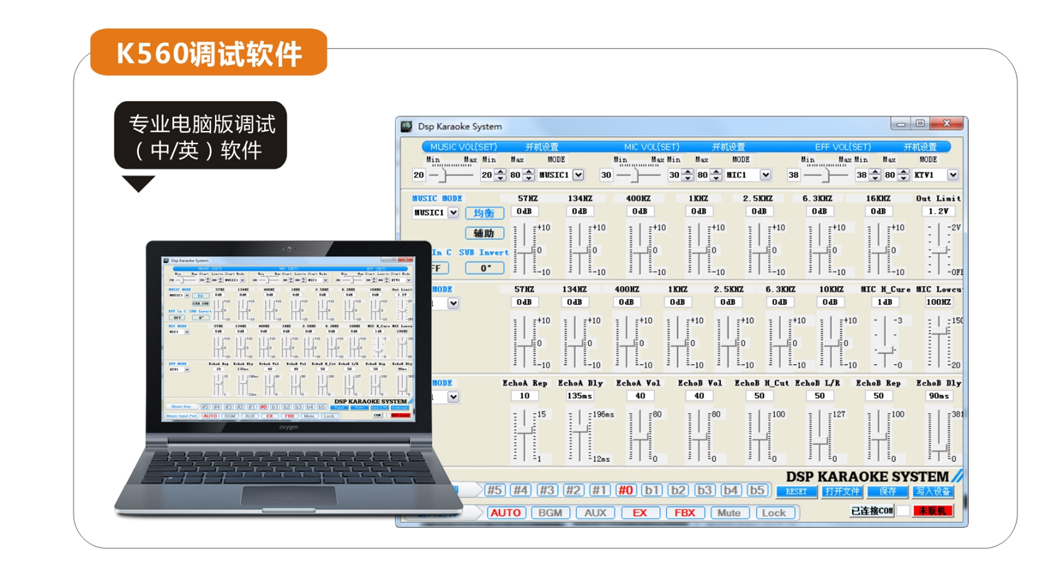Screen dimensions: 1058x564
Task: Open the MIC VOL mode dropdown showing MIC1
Action: tap(766, 175)
